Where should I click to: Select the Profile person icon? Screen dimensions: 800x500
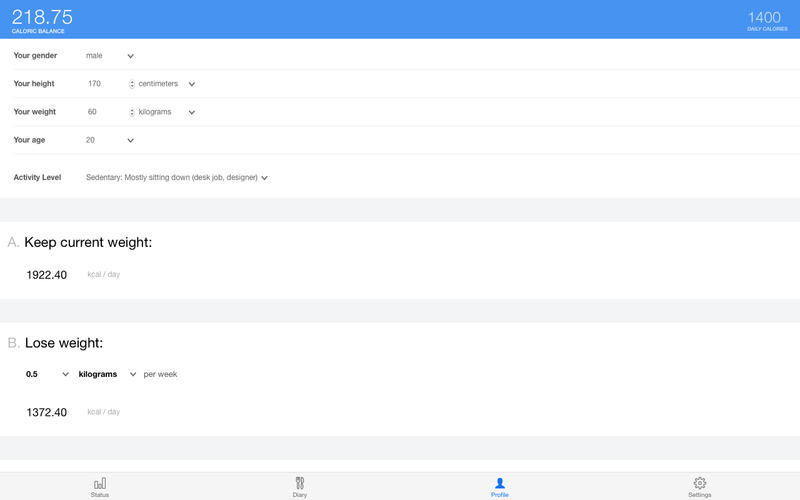[500, 483]
